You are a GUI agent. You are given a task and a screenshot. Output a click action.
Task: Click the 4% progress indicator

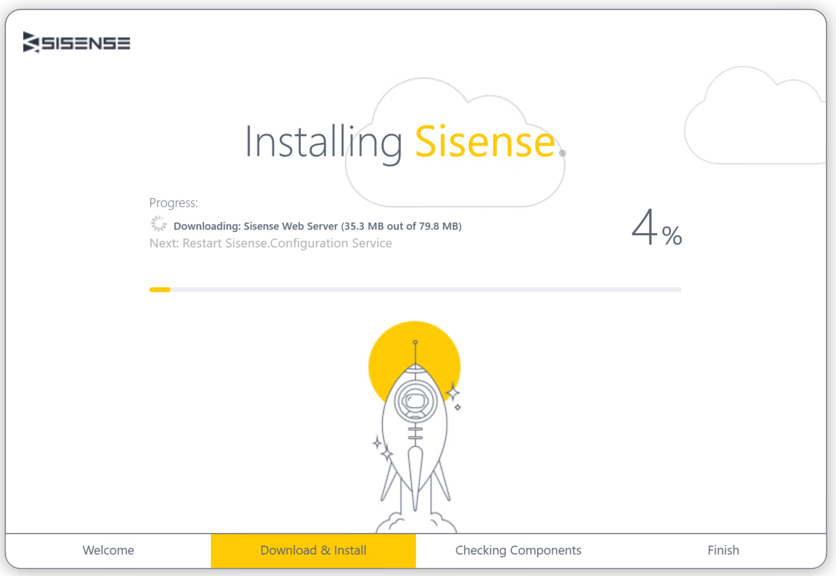pyautogui.click(x=657, y=228)
